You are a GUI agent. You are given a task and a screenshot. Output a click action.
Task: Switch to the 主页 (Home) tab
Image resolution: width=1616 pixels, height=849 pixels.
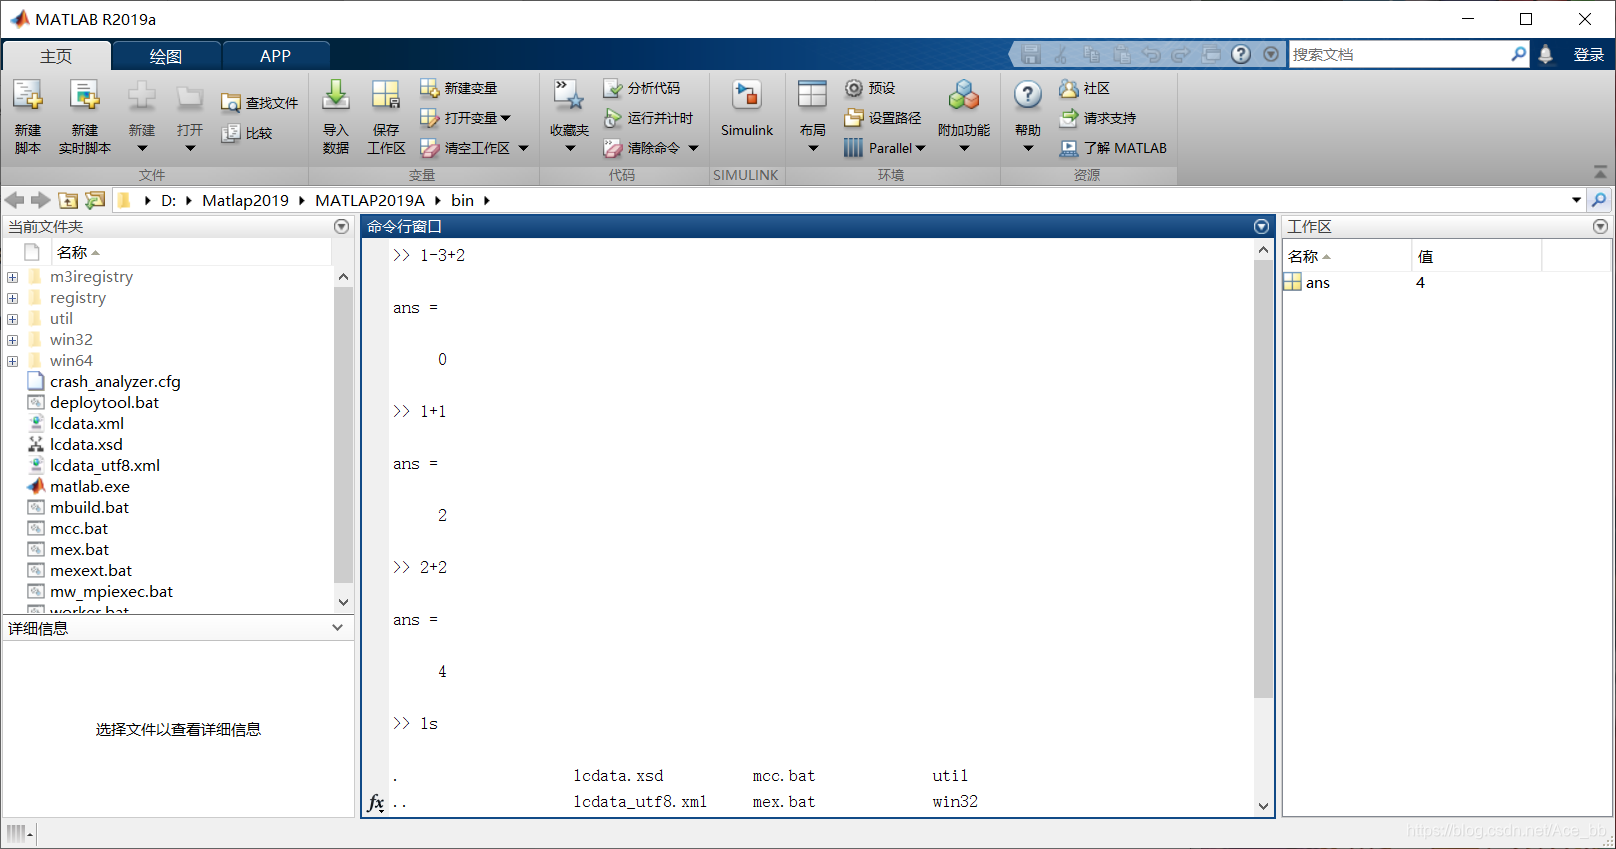click(56, 56)
